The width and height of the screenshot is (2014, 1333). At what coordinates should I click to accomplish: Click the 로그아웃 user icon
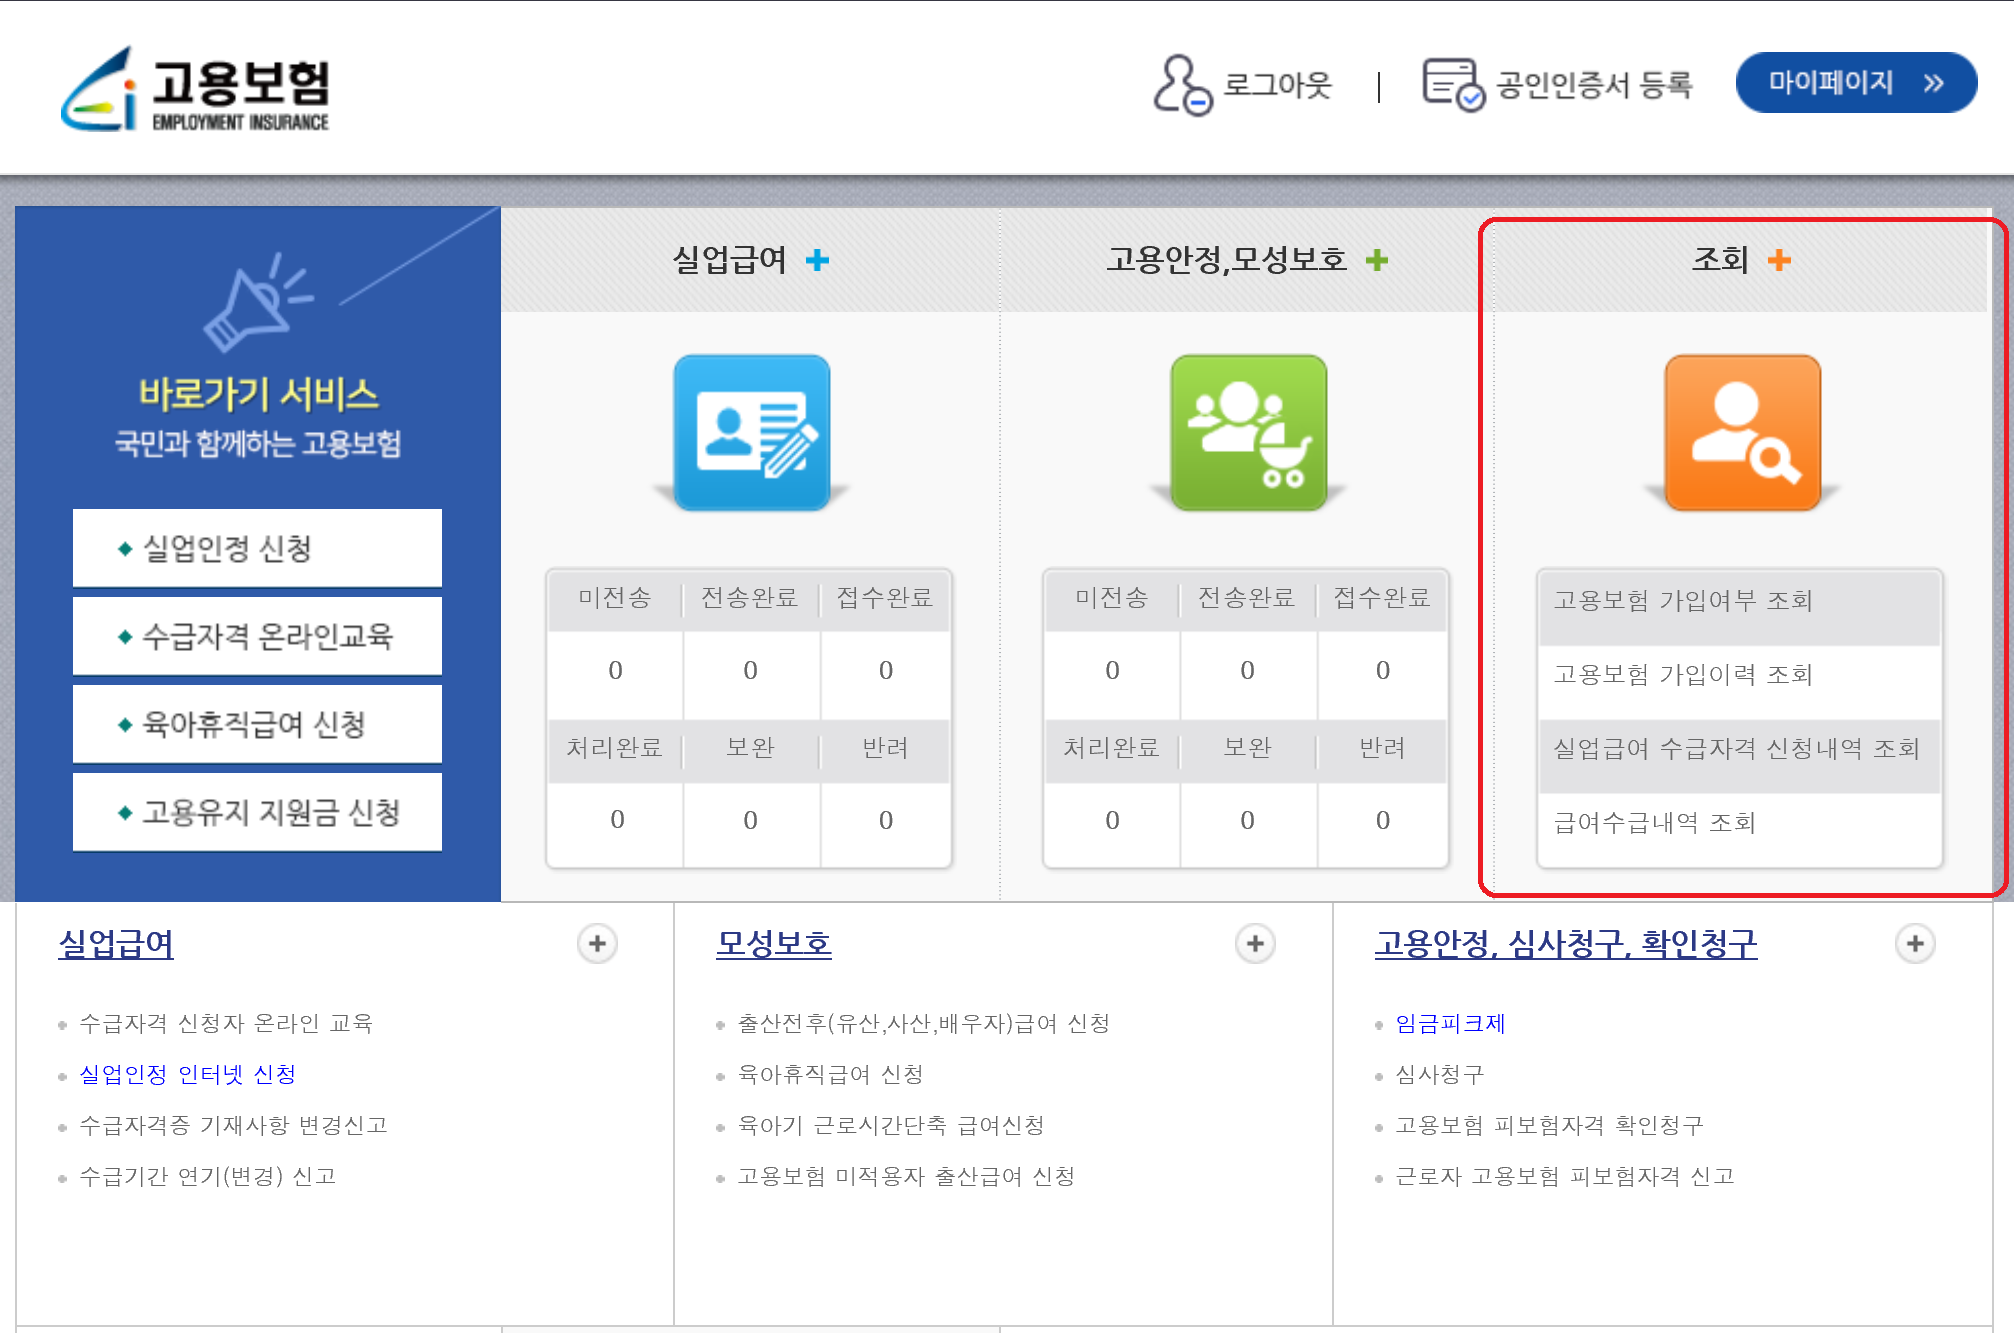1182,85
